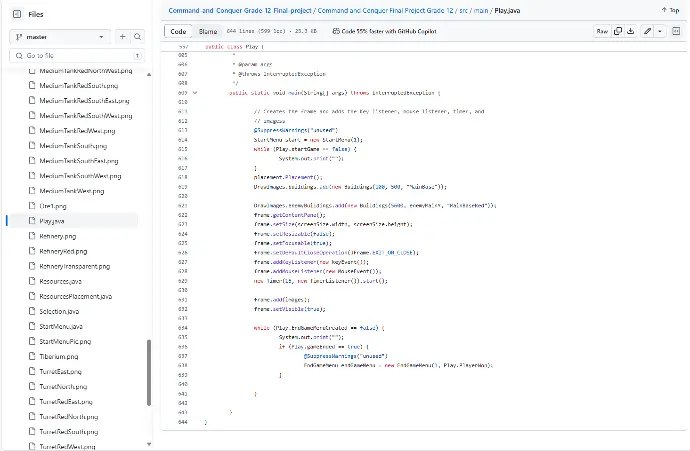690x451 pixels.
Task: Open Tiberium.png in file tree
Action: pyautogui.click(x=59, y=356)
